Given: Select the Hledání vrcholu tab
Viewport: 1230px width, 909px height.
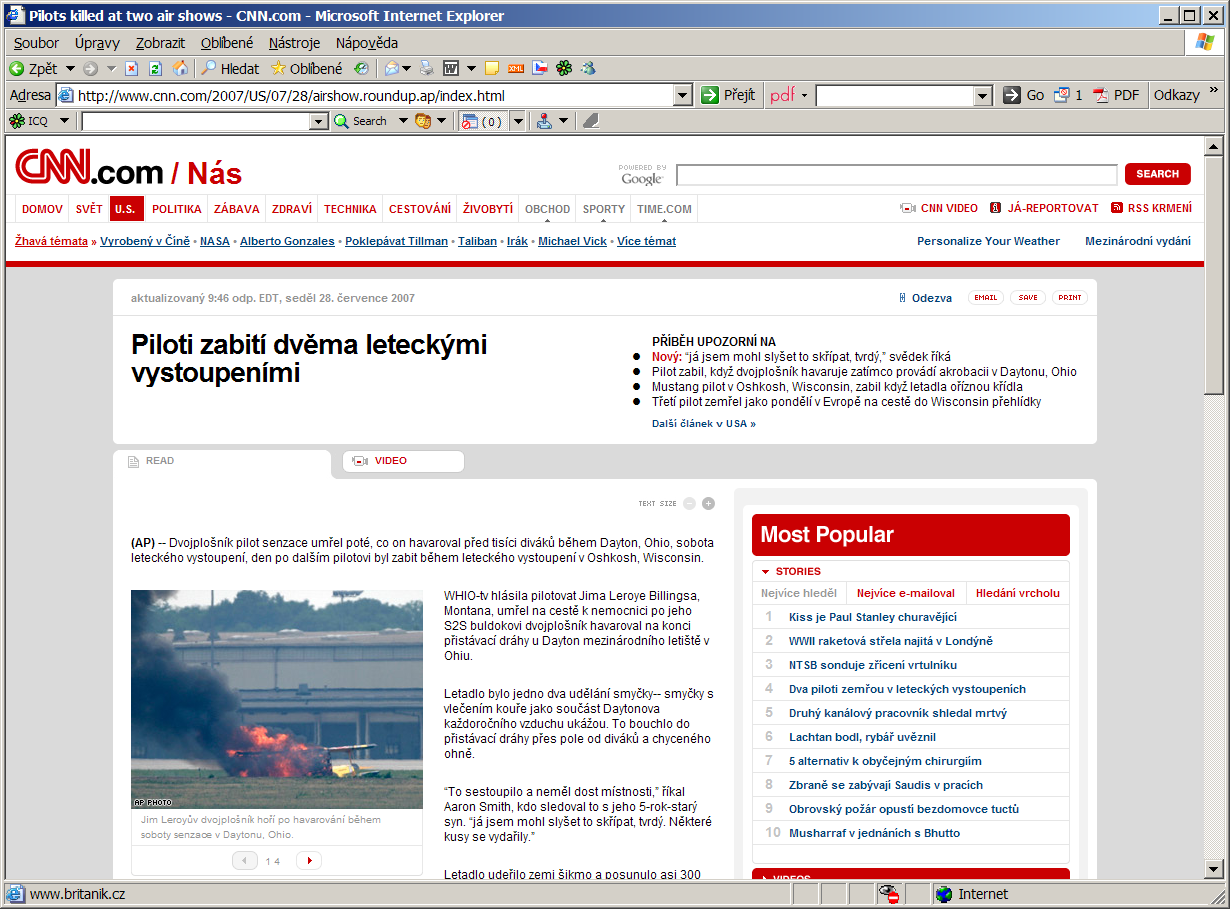Looking at the screenshot, I should [1018, 593].
